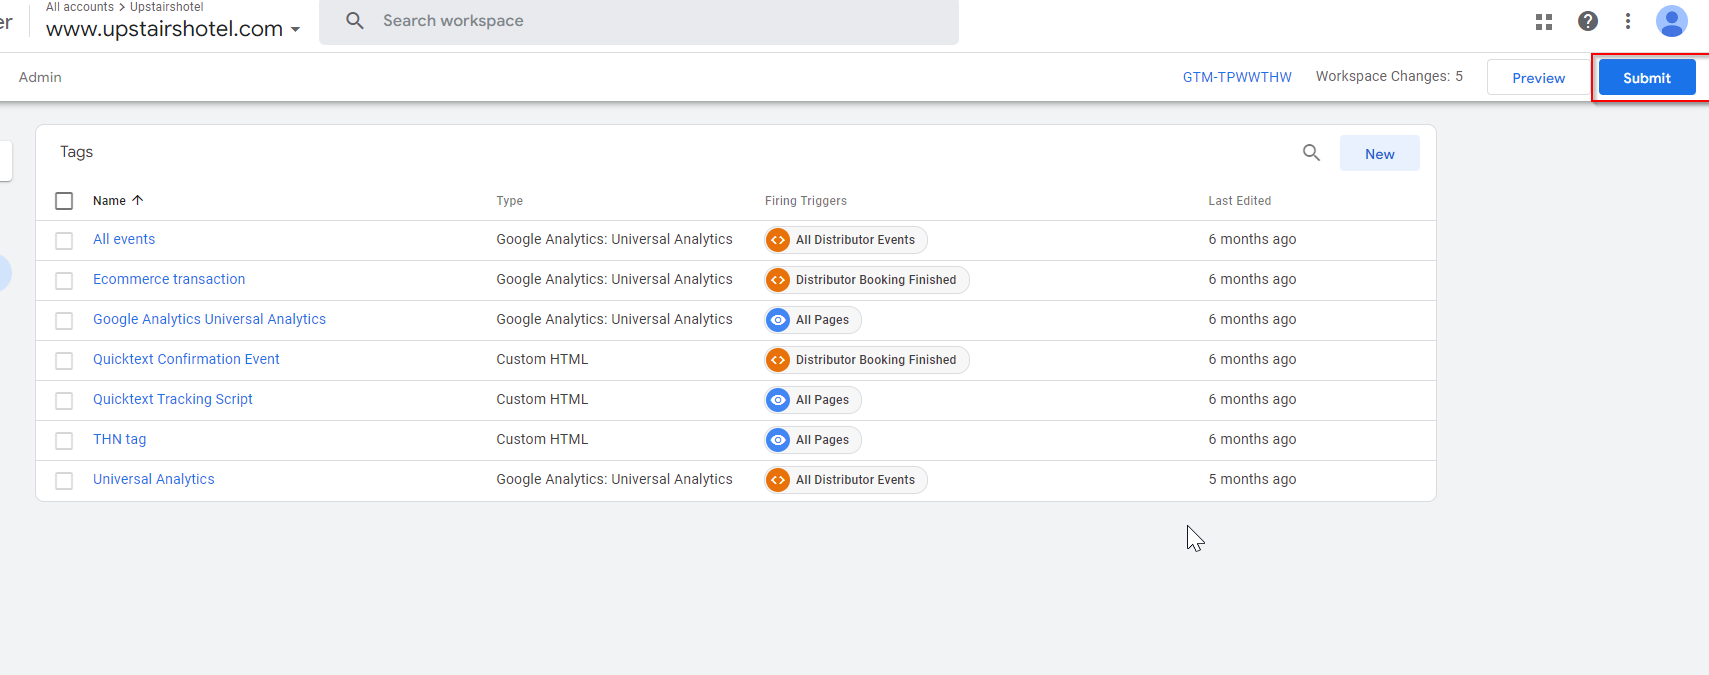Click the All Distributor Events trigger for All events
Image resolution: width=1709 pixels, height=675 pixels.
pyautogui.click(x=846, y=240)
